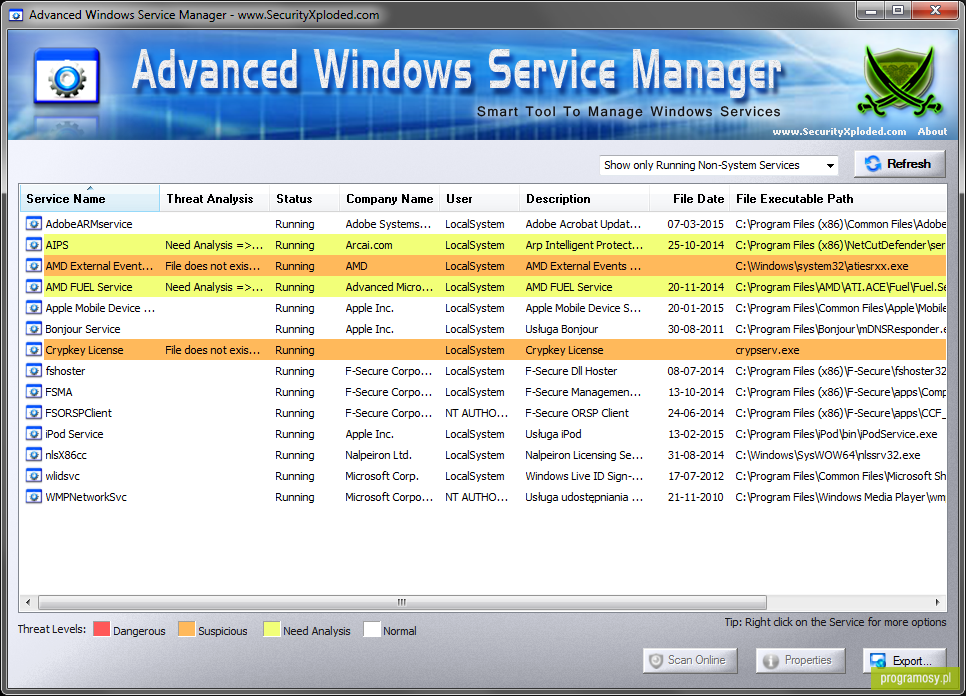Click the WMPNetworkSvc row icon
966x696 pixels.
point(33,496)
